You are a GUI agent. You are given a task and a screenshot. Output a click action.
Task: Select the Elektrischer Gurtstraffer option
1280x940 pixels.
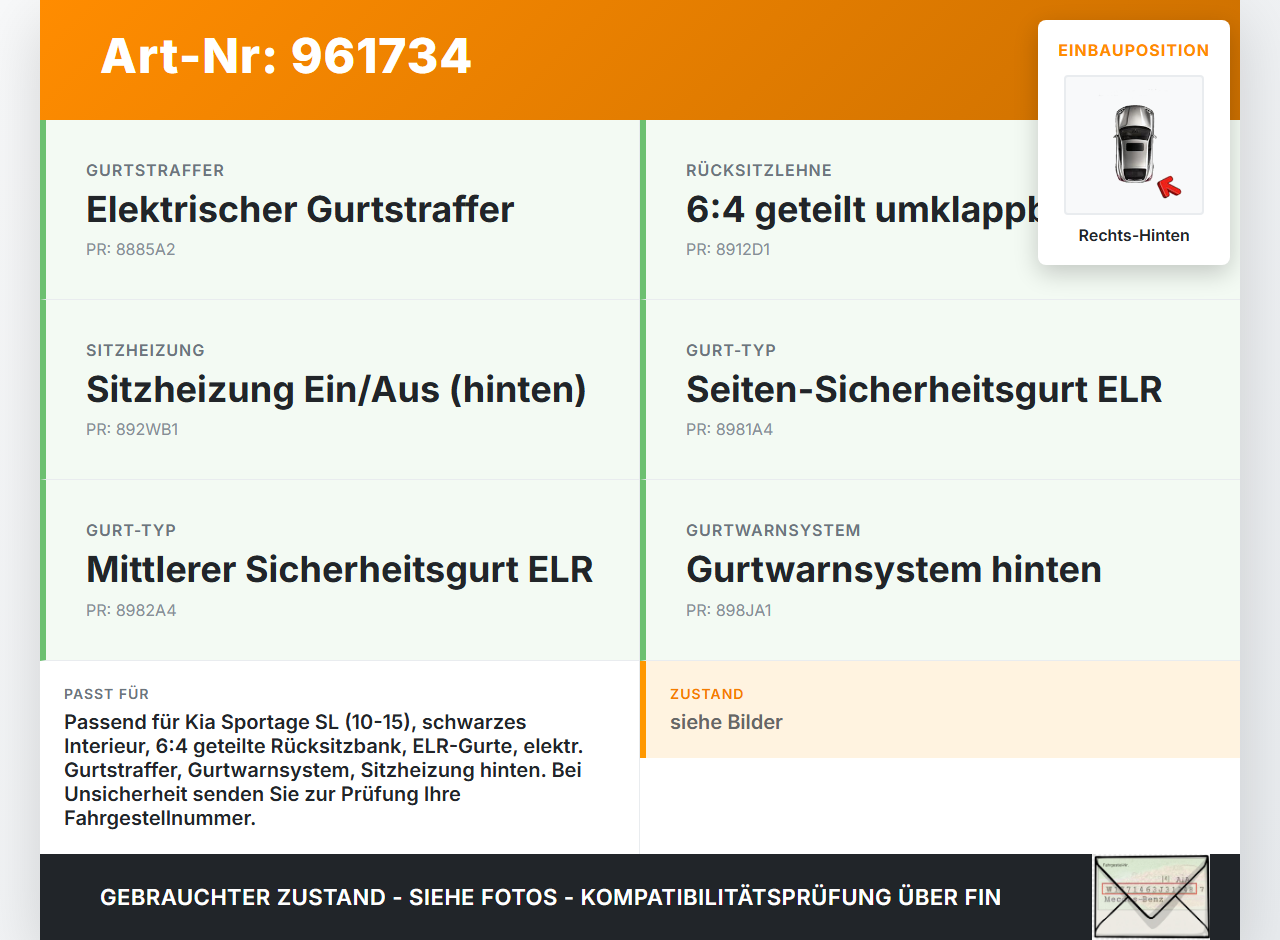click(300, 210)
